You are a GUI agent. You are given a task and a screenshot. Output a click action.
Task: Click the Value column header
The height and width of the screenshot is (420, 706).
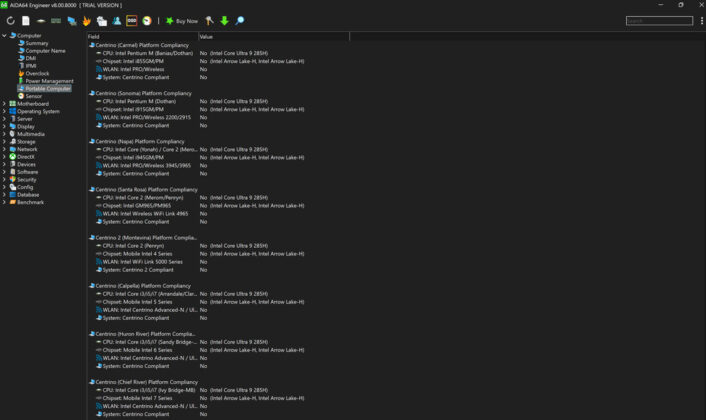click(273, 36)
